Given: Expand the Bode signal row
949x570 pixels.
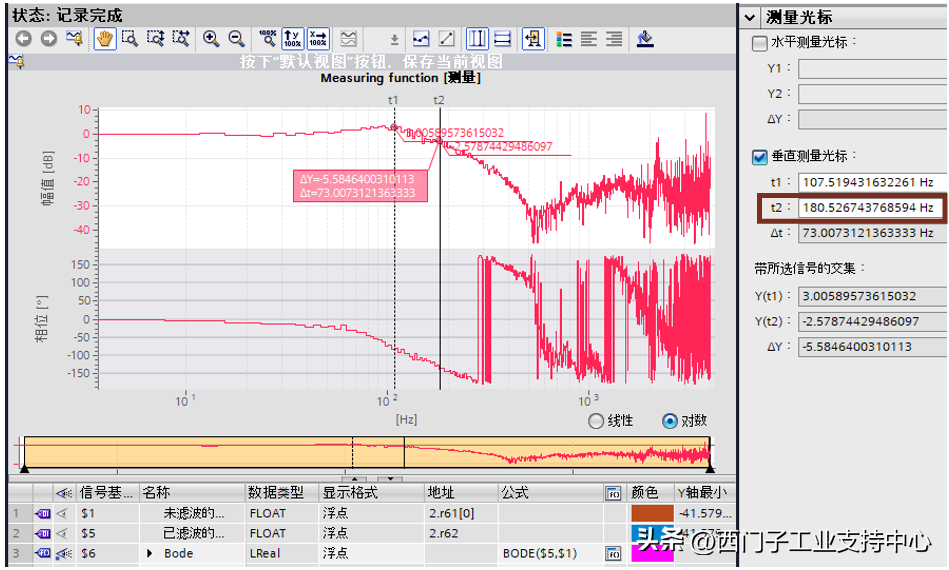Looking at the screenshot, I should pyautogui.click(x=151, y=553).
